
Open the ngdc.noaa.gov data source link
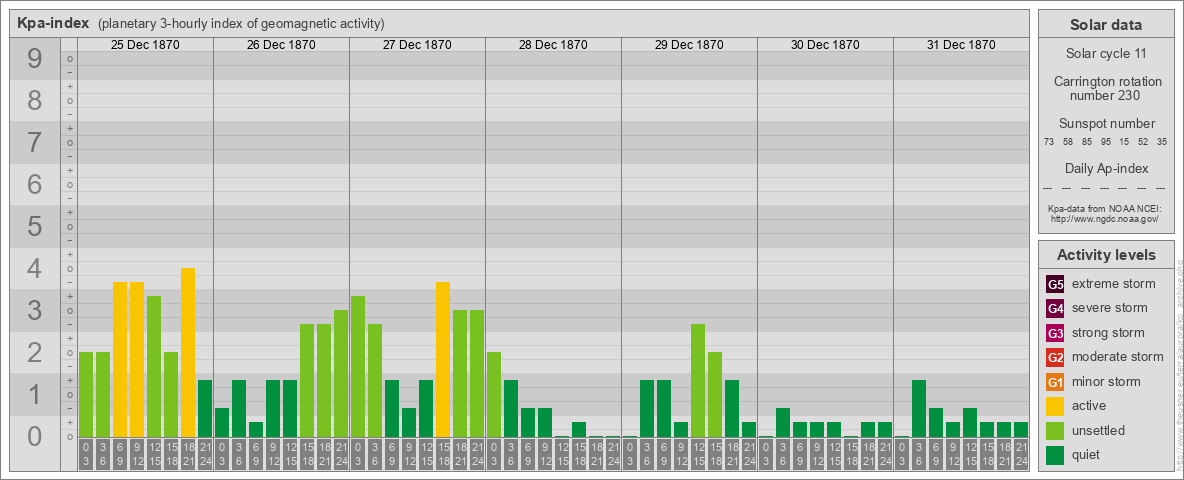[1105, 218]
